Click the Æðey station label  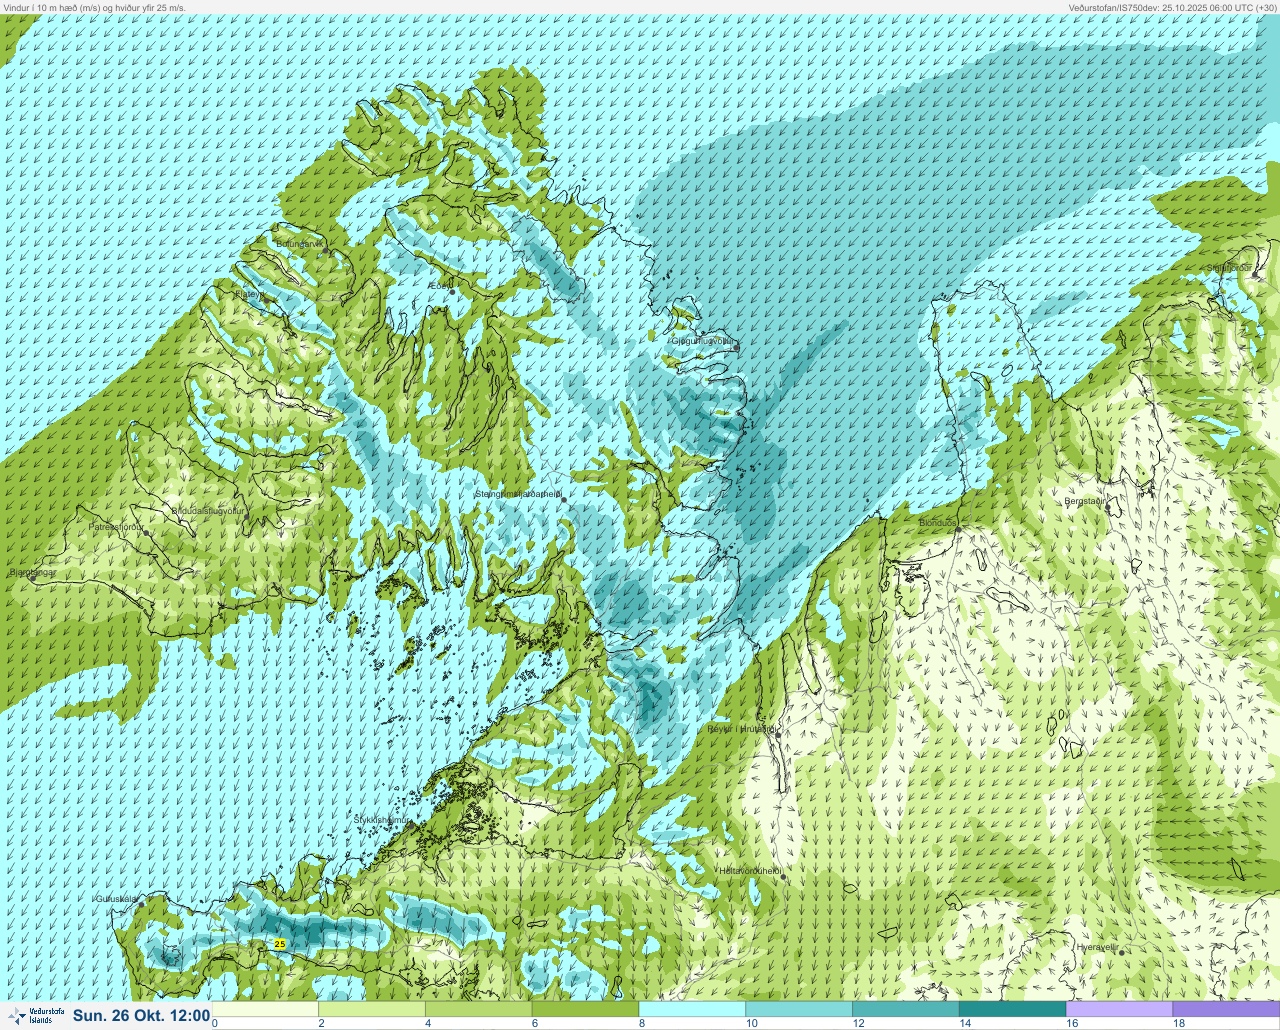439,286
